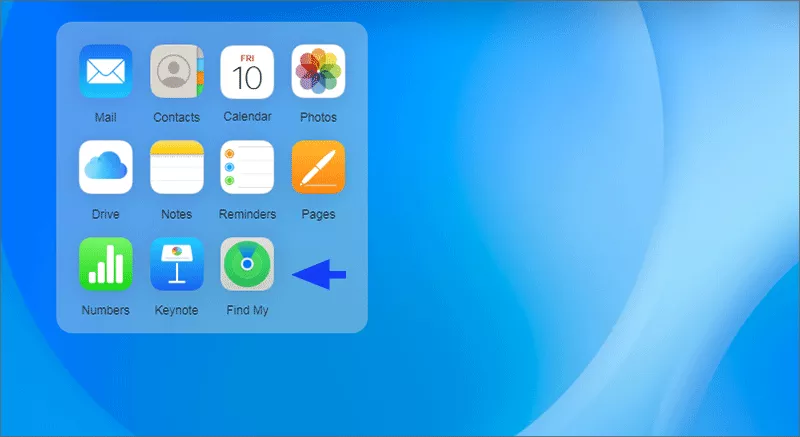The width and height of the screenshot is (800, 437).
Task: Click the "Find My" text label
Action: 247,310
